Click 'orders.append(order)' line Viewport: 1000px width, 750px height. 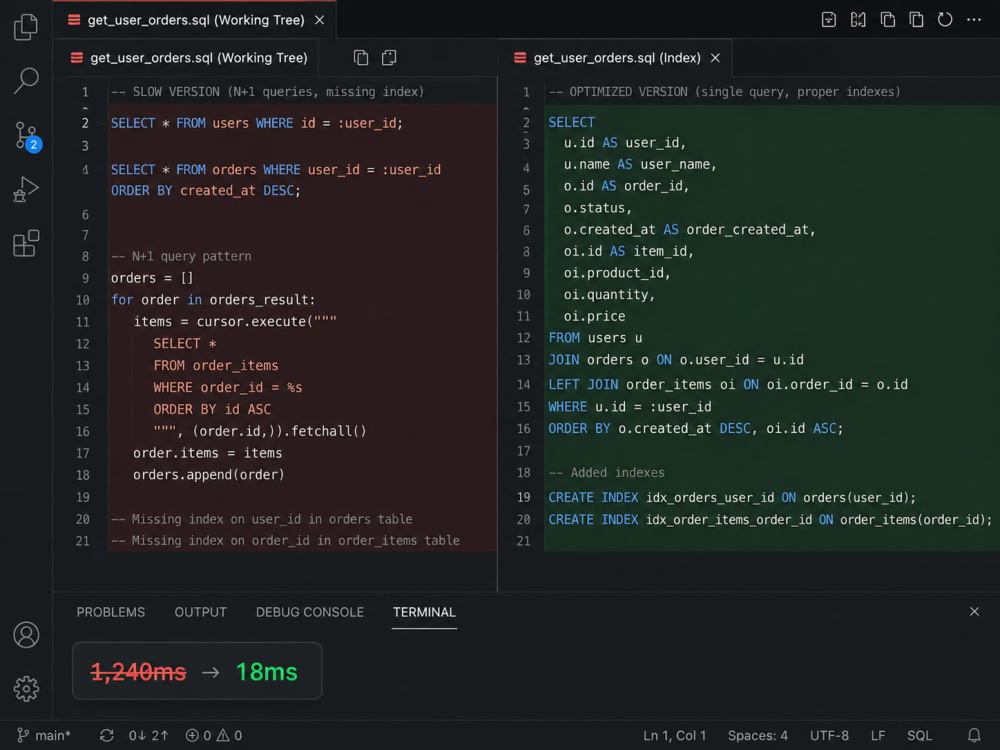[x=209, y=474]
